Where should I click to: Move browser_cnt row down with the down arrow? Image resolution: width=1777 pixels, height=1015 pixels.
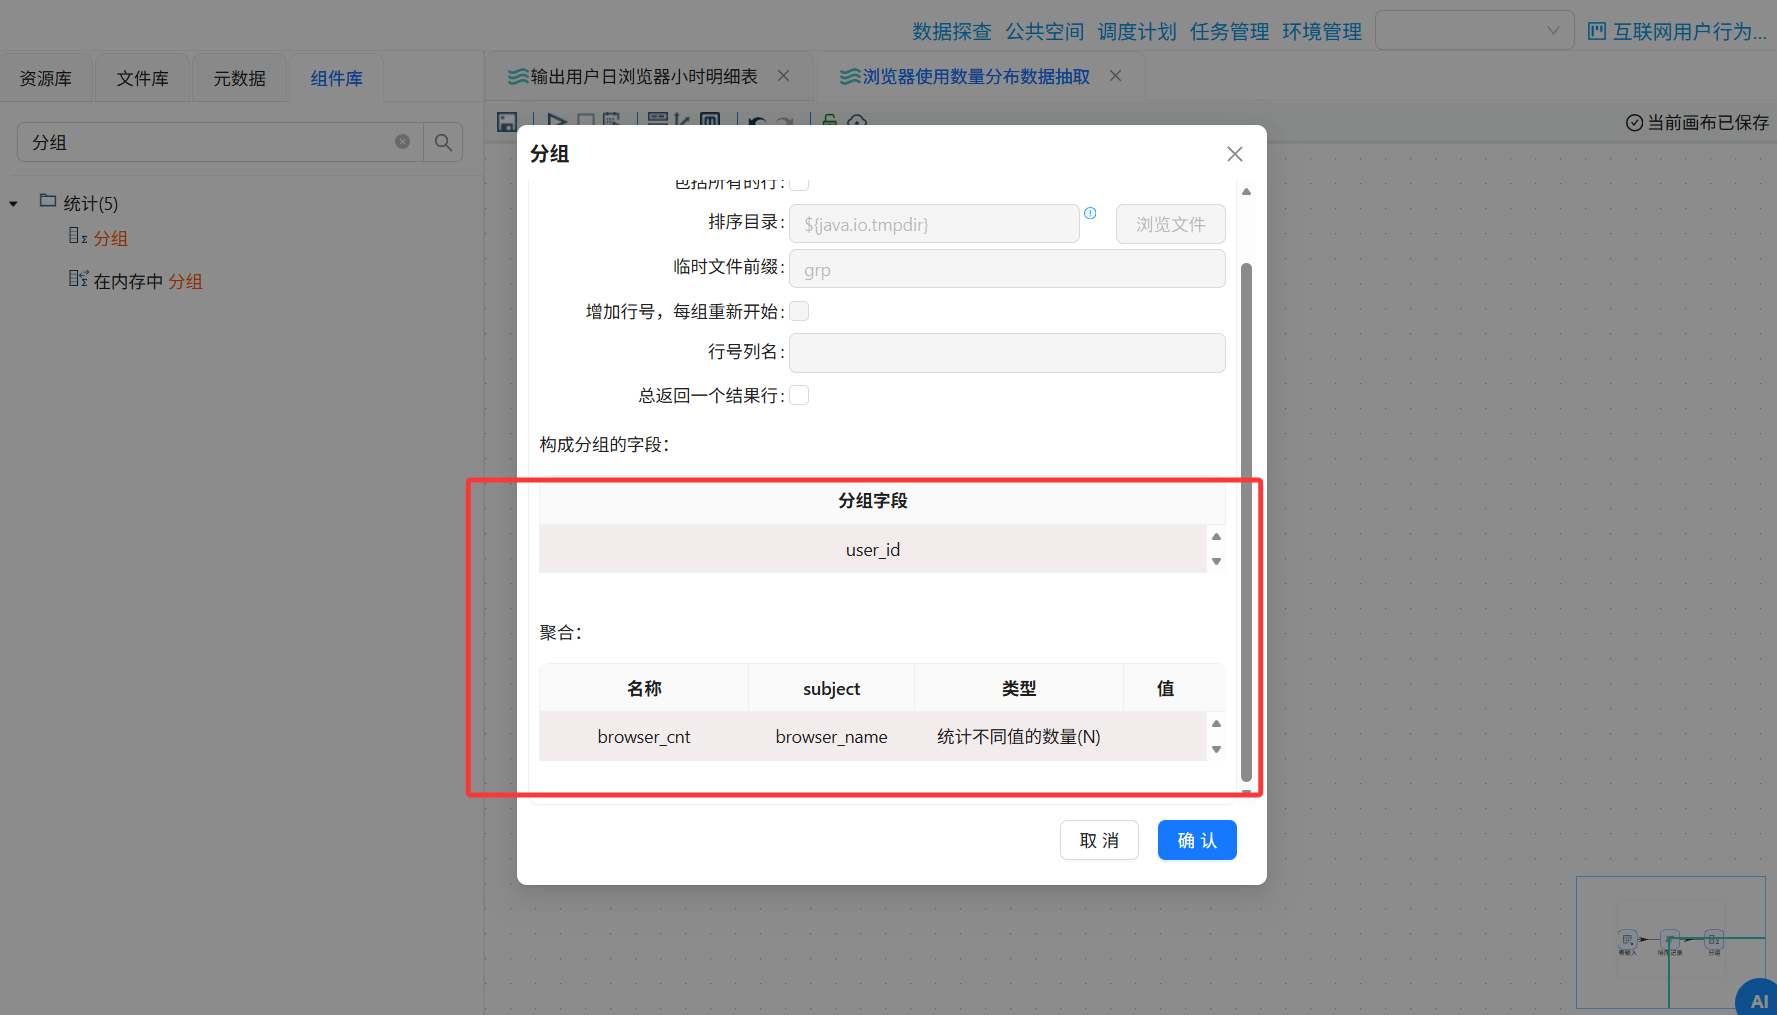click(1216, 749)
